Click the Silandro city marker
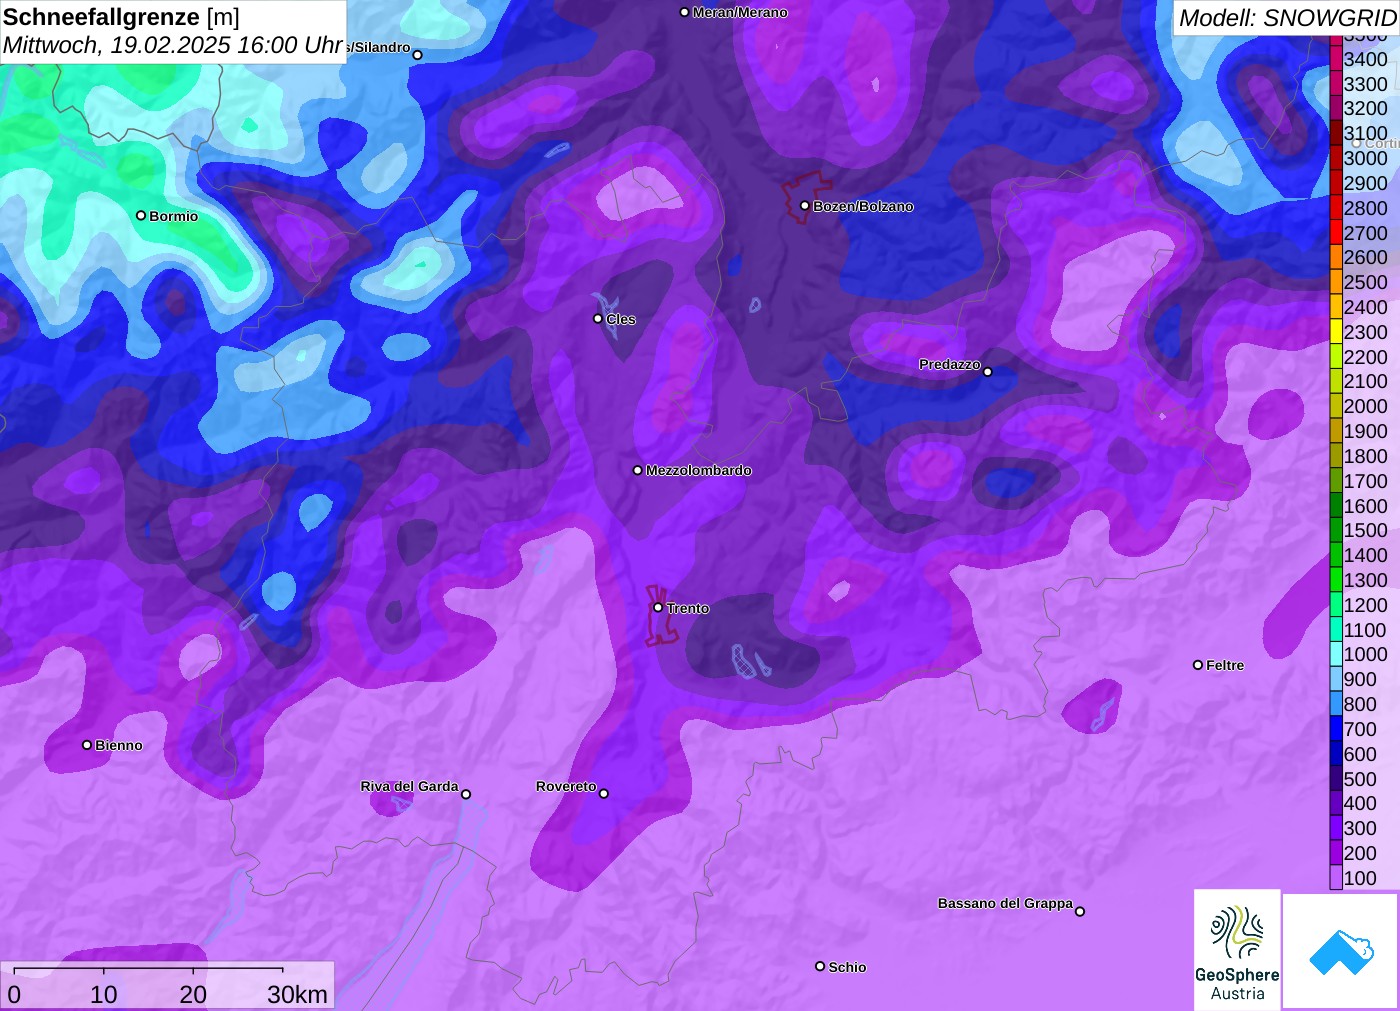1400x1011 pixels. [x=418, y=55]
